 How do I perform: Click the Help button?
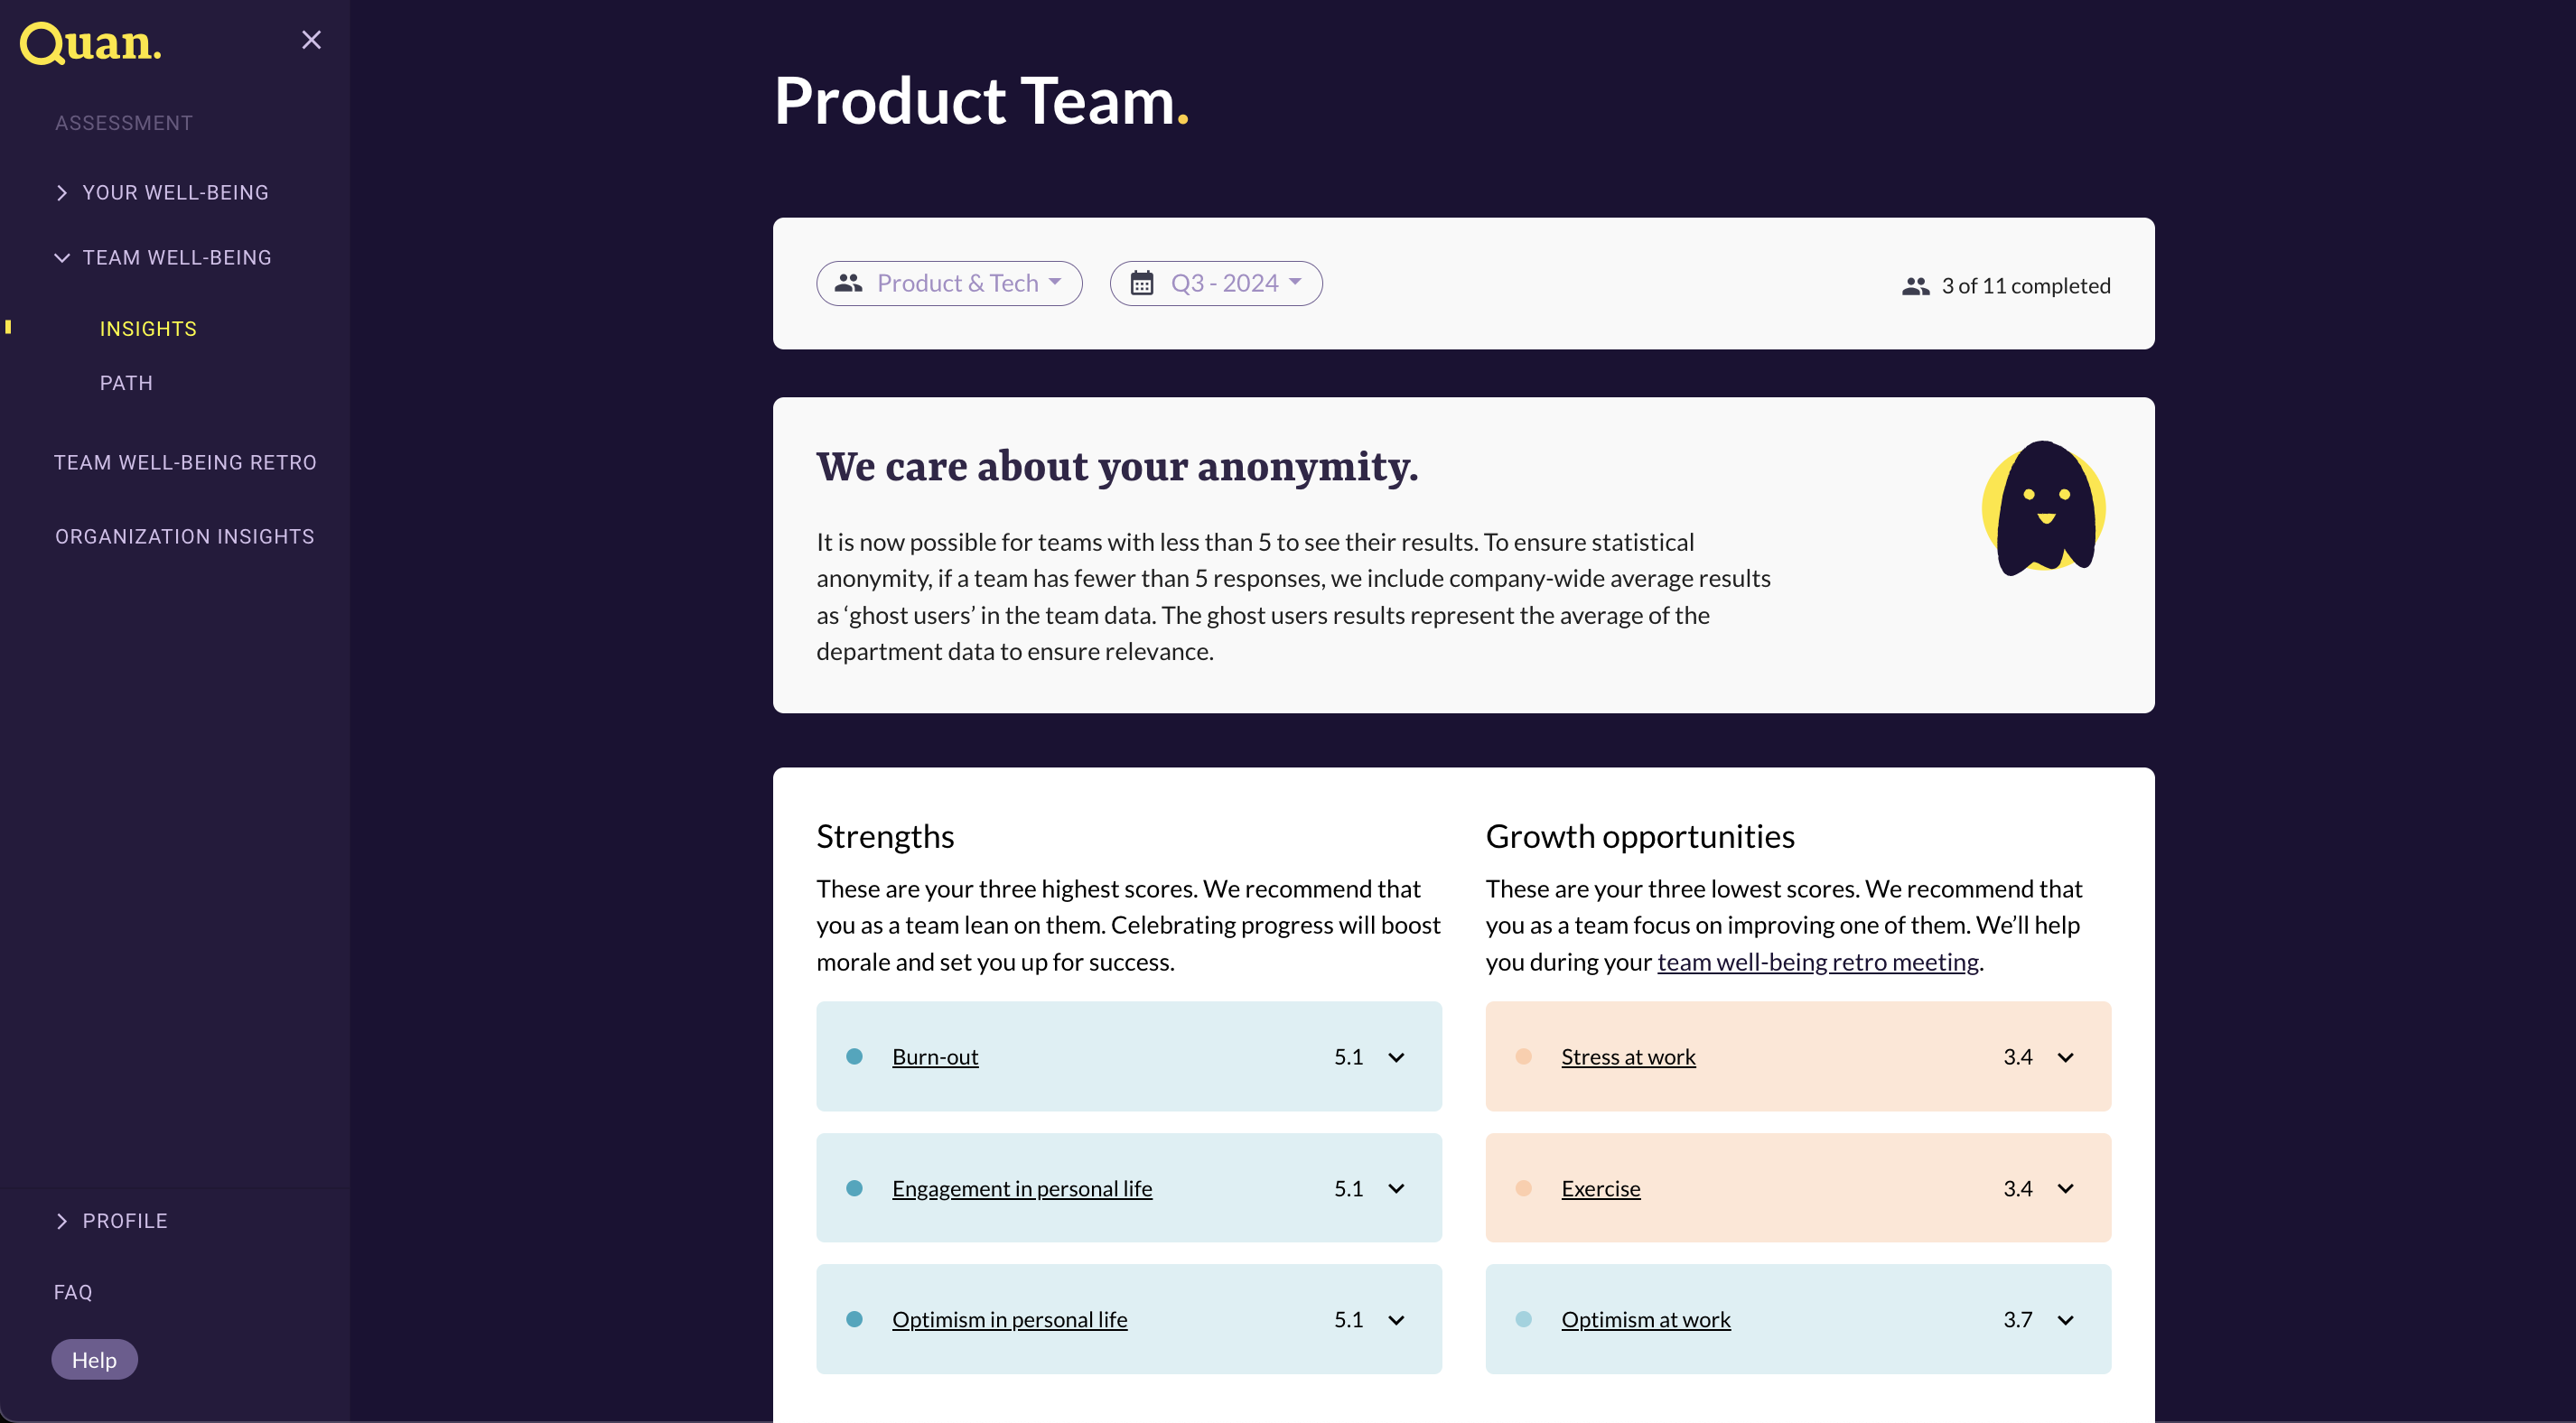[x=95, y=1358]
